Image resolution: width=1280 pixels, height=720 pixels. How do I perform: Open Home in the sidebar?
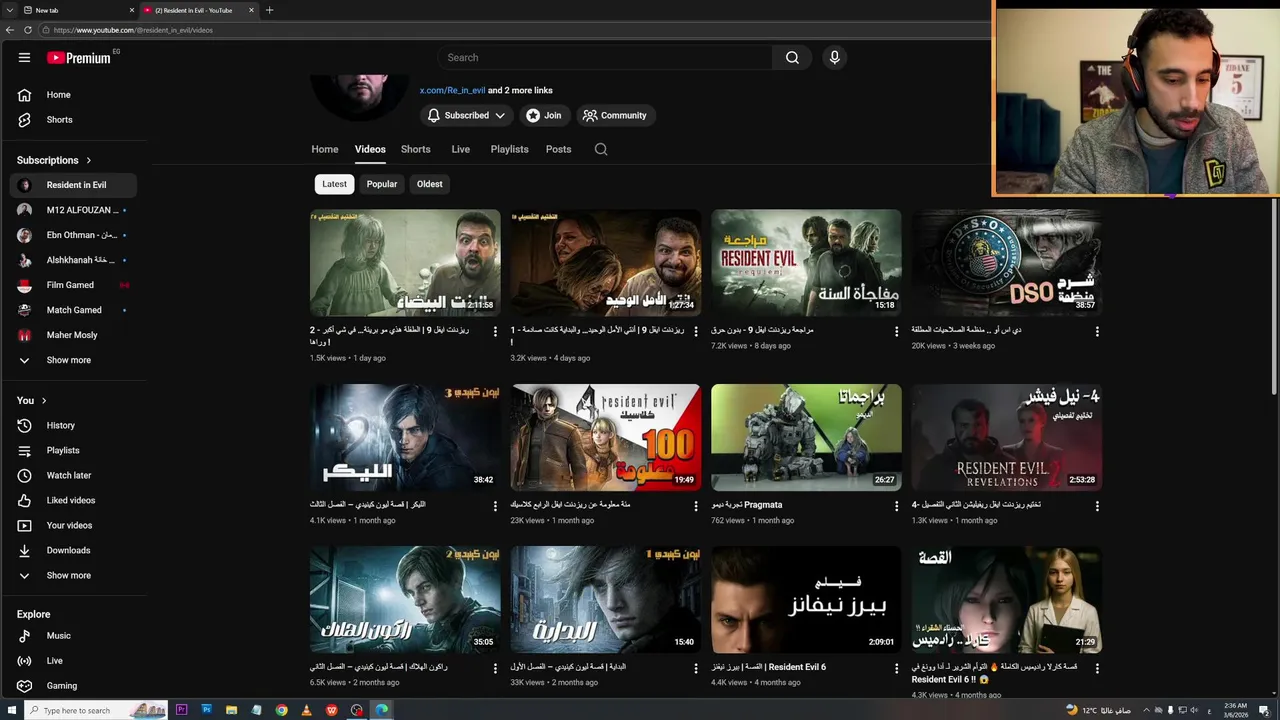74,95
